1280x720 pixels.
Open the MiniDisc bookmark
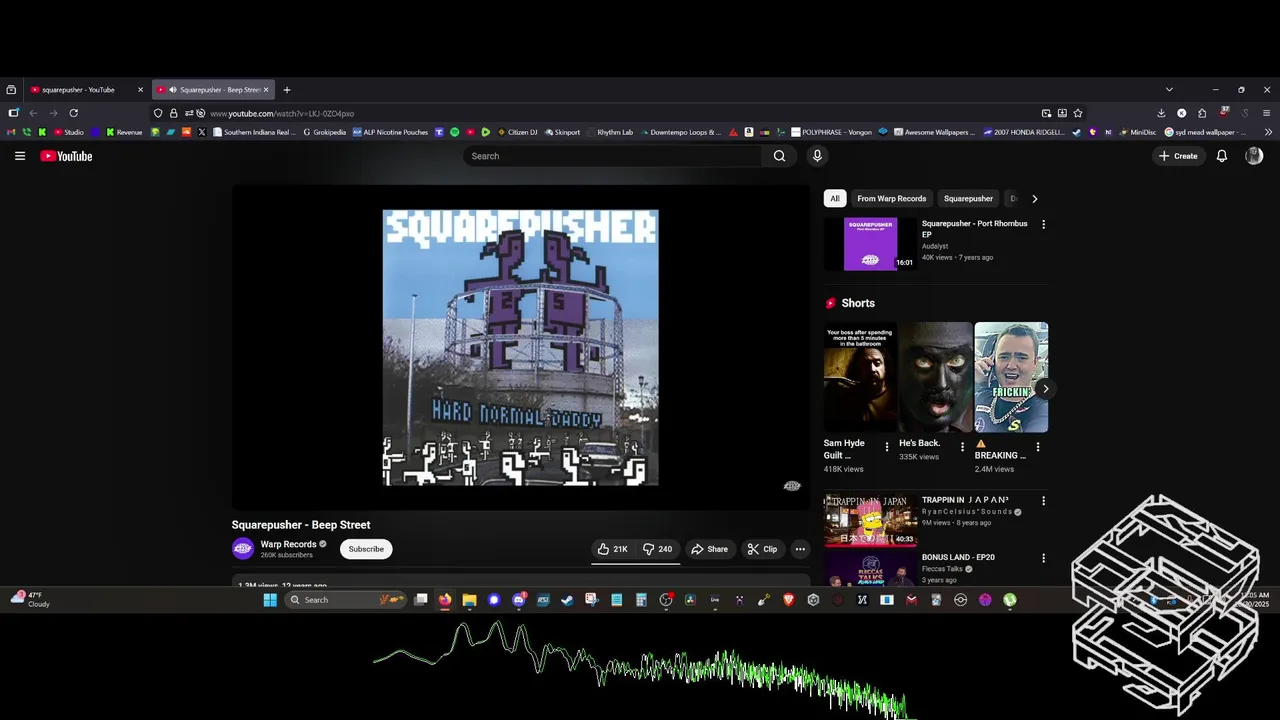(x=1138, y=132)
